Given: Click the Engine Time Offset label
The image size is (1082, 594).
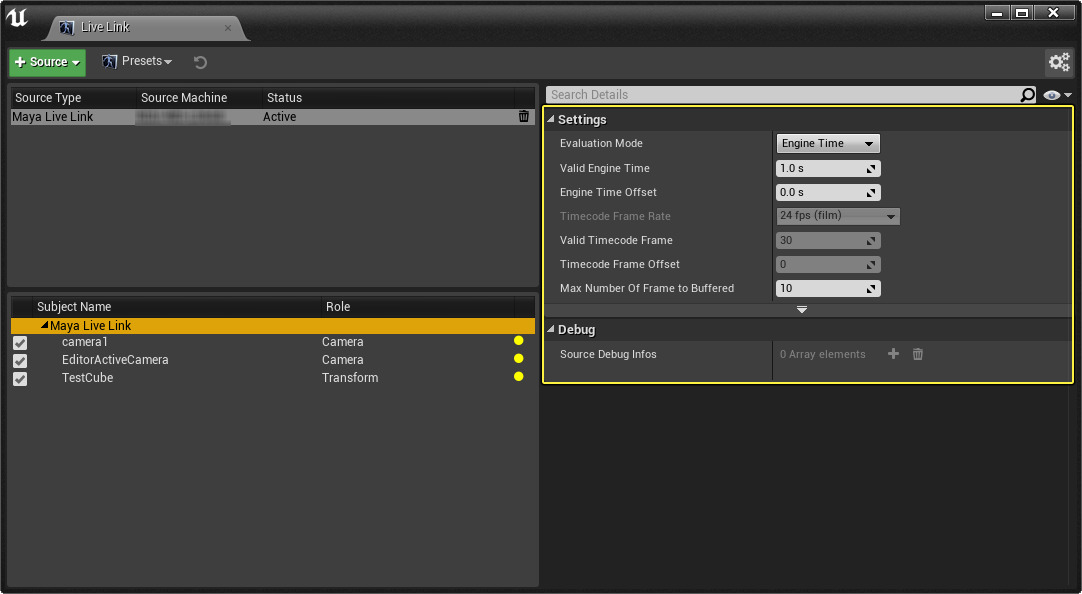Looking at the screenshot, I should click(608, 192).
